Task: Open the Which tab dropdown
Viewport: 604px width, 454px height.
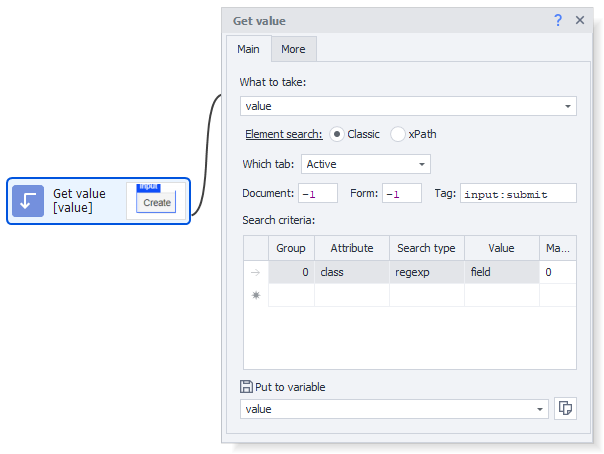Action: [x=422, y=164]
